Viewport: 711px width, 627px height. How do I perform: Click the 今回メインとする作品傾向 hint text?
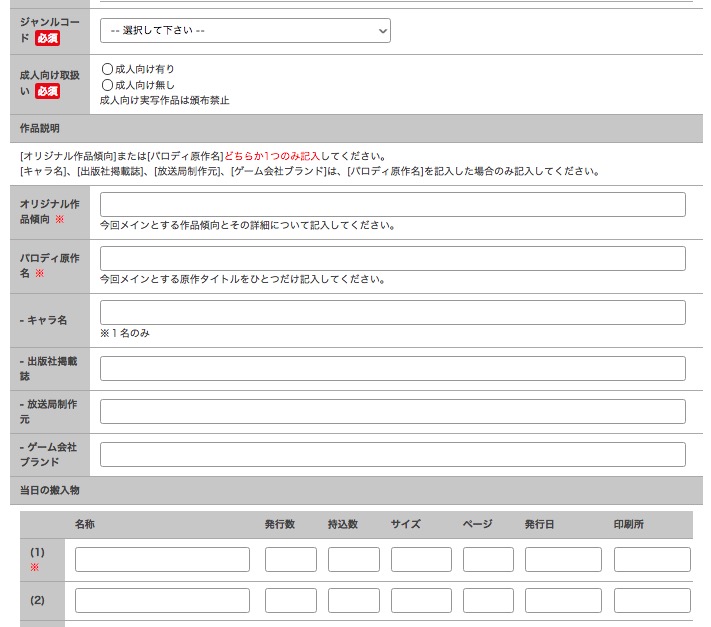click(x=247, y=225)
